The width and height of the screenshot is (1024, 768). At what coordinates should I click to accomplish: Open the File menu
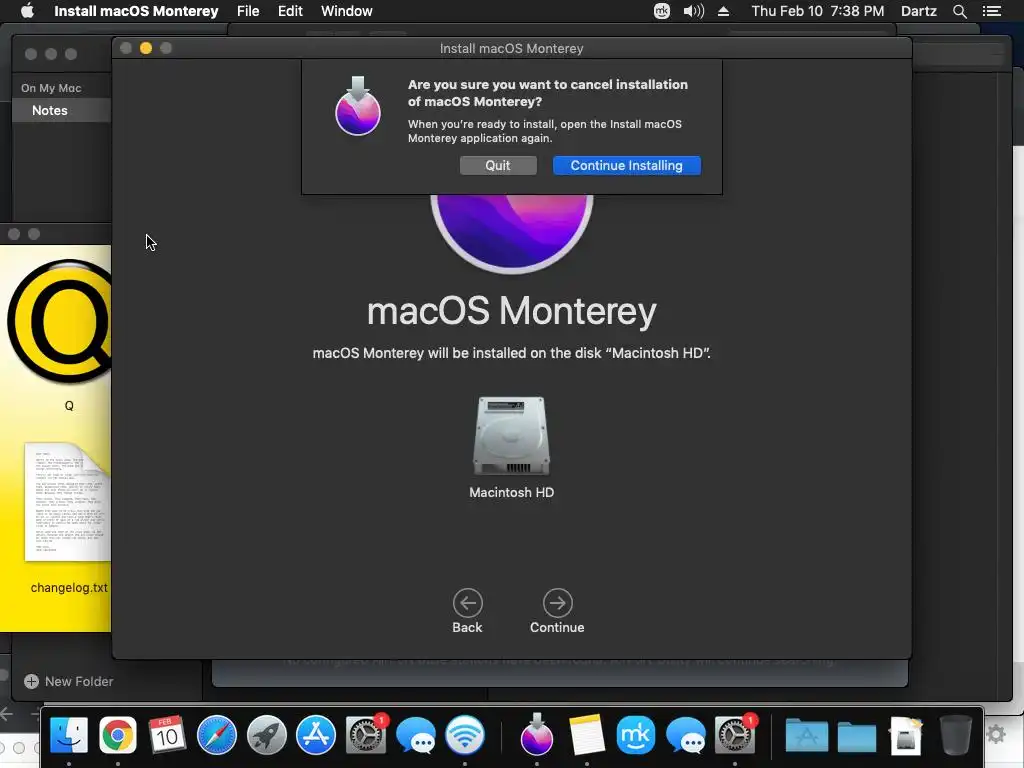[x=248, y=11]
